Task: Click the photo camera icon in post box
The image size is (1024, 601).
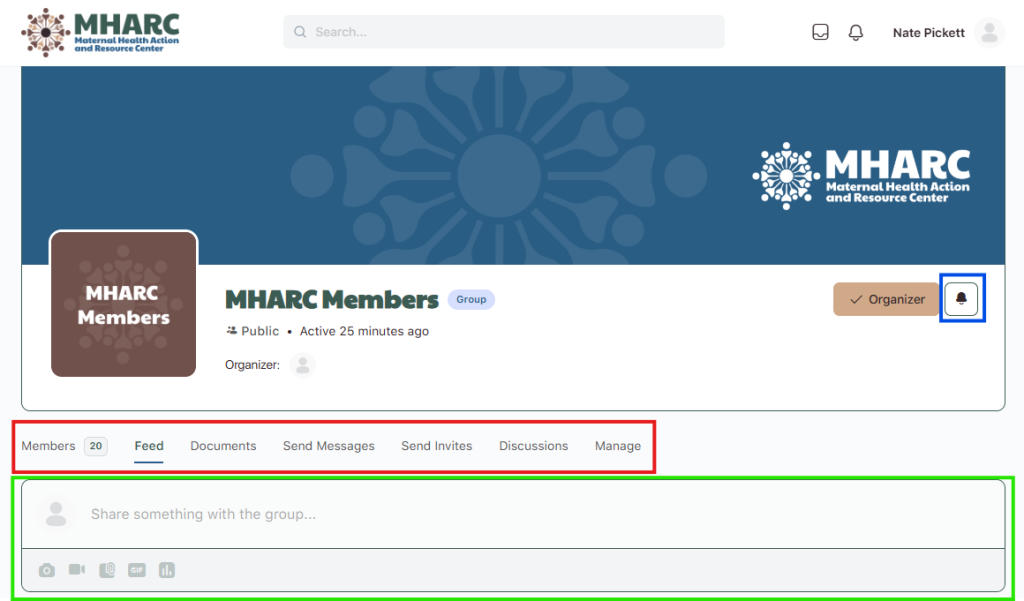Action: click(47, 570)
